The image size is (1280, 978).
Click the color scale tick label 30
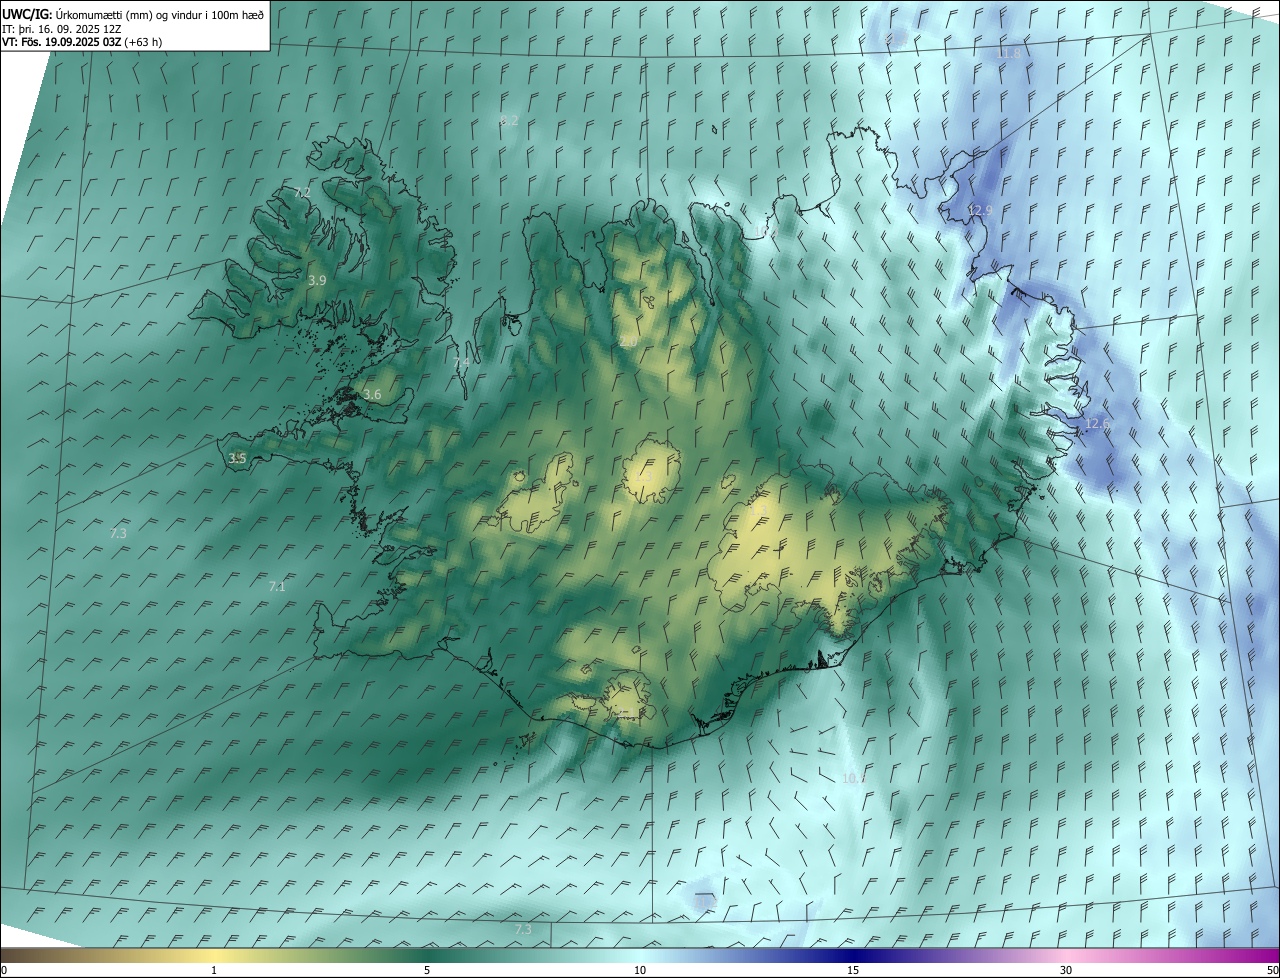[1066, 970]
